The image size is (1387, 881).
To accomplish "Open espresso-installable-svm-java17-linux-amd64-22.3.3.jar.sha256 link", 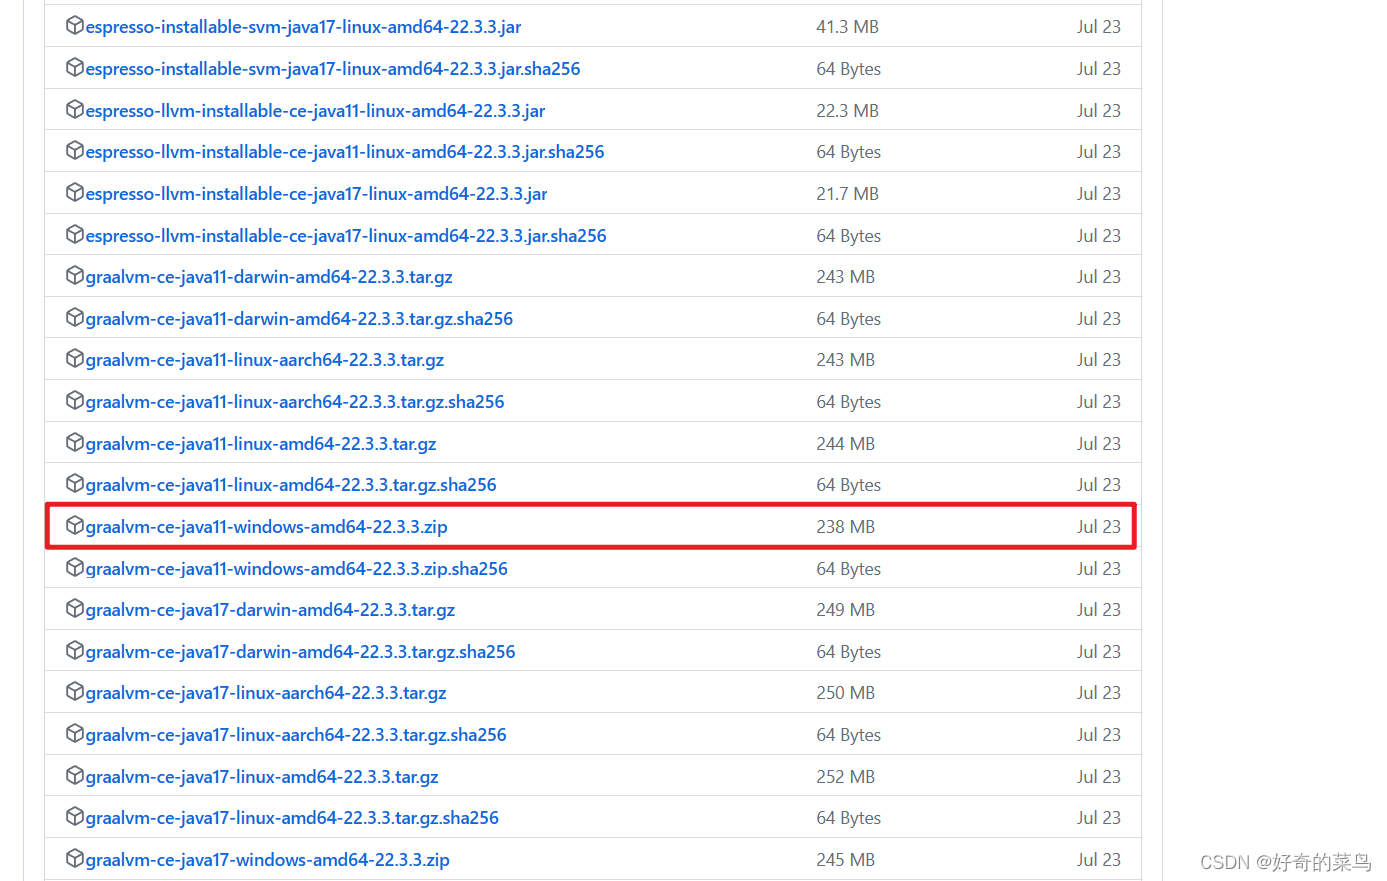I will (333, 69).
